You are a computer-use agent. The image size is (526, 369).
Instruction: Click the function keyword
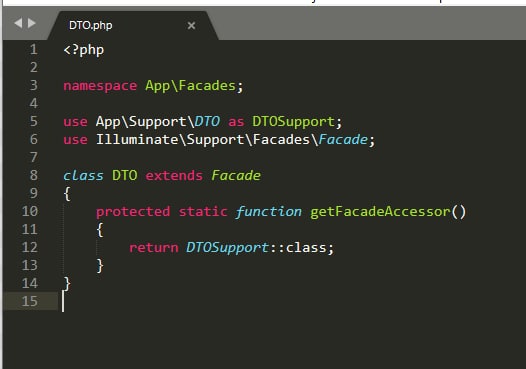pyautogui.click(x=268, y=212)
